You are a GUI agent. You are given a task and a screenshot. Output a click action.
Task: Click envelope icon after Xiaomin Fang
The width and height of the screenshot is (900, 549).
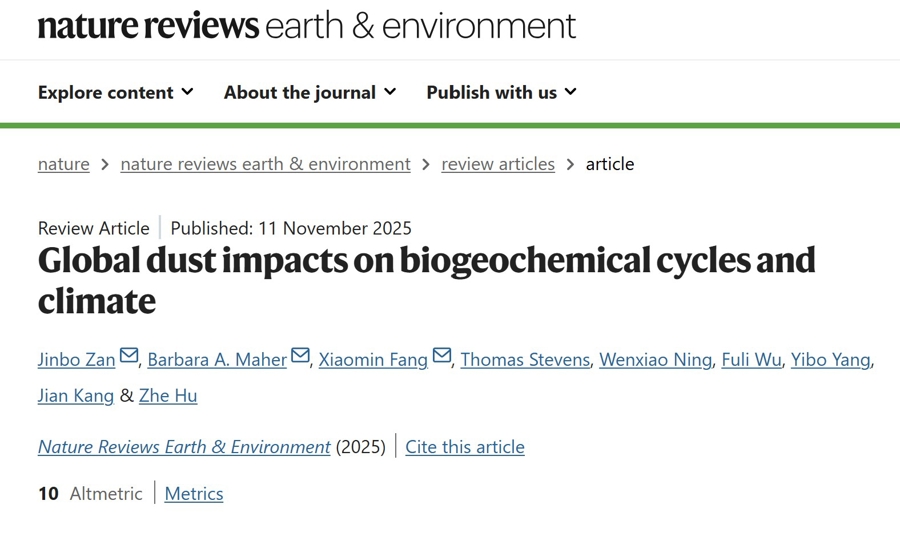pyautogui.click(x=441, y=356)
